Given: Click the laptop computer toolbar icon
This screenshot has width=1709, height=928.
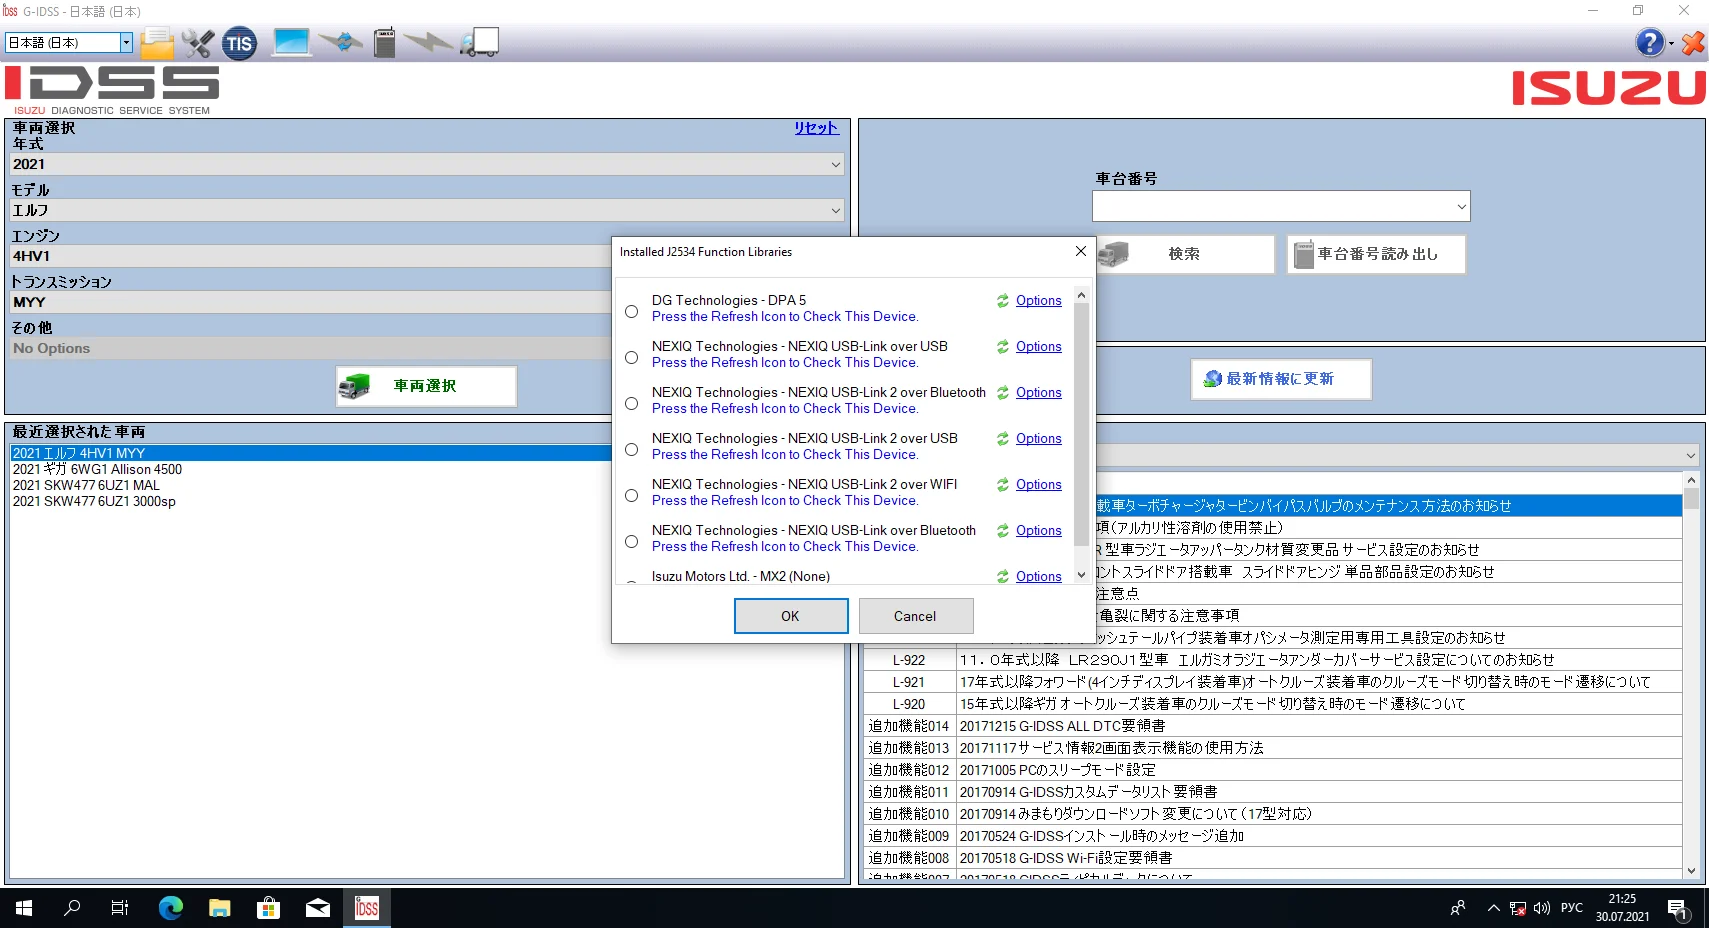Looking at the screenshot, I should click(x=291, y=42).
